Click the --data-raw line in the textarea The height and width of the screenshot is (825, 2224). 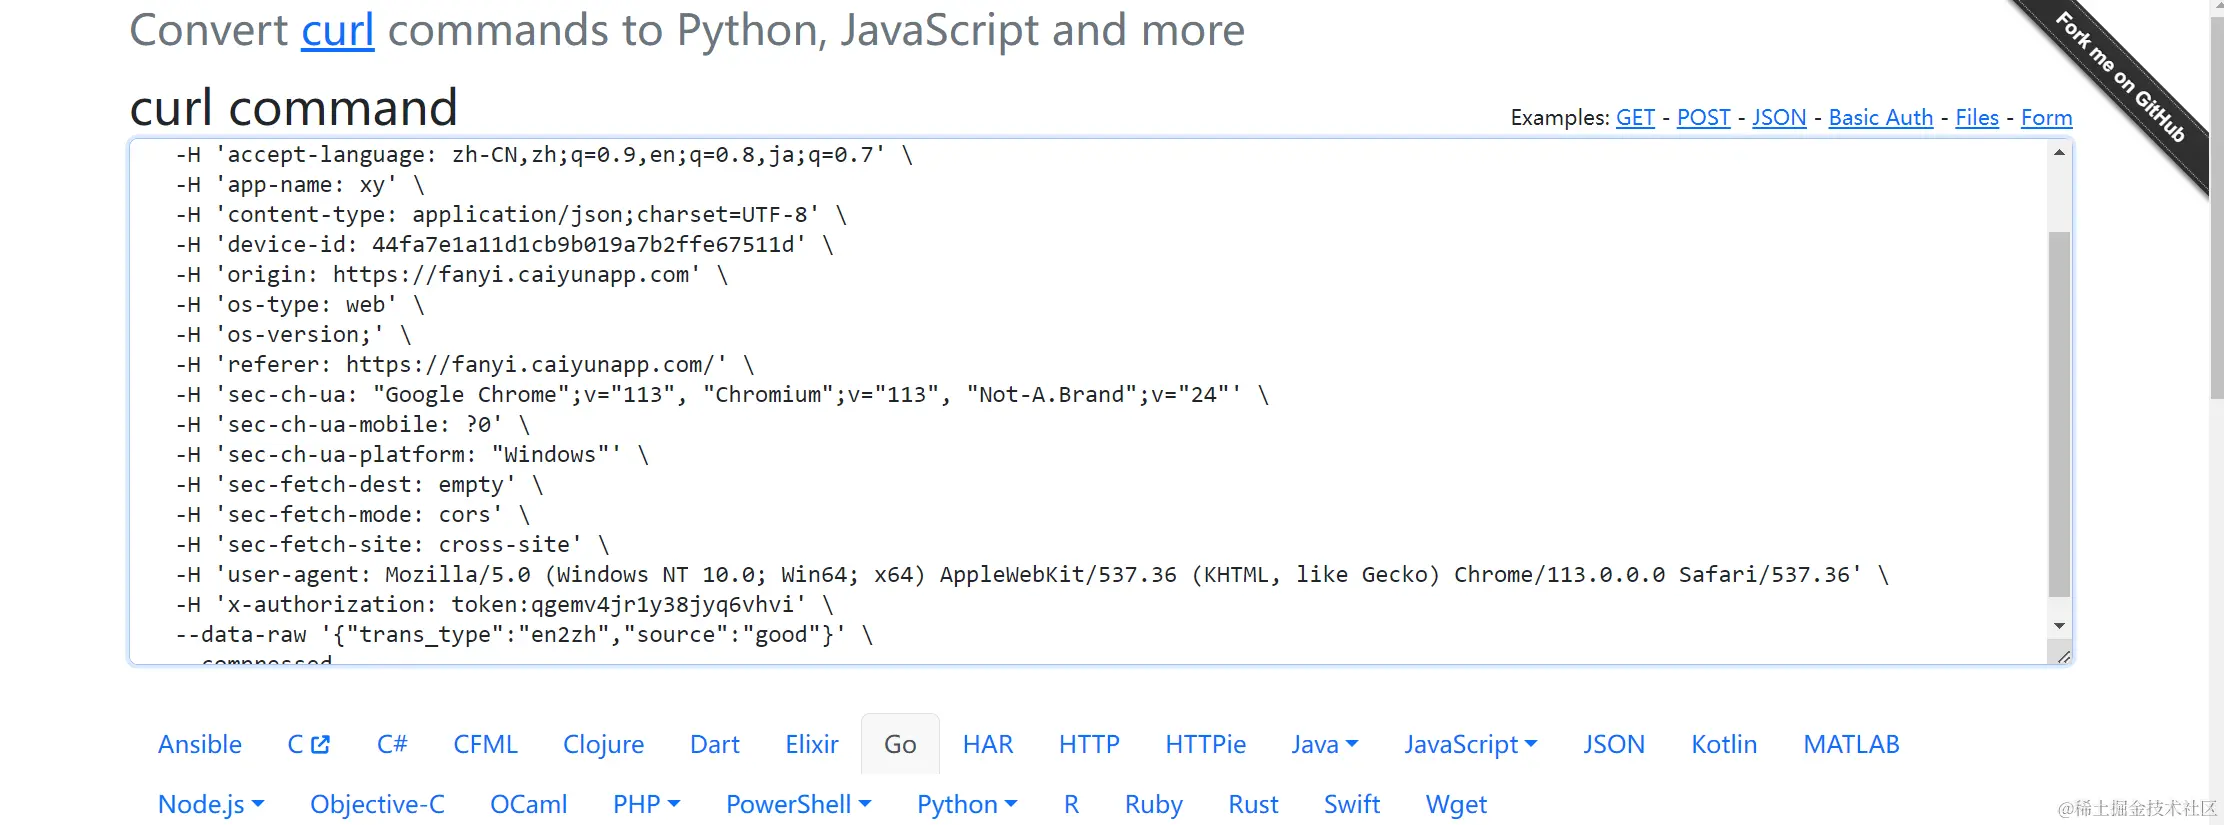tap(524, 635)
